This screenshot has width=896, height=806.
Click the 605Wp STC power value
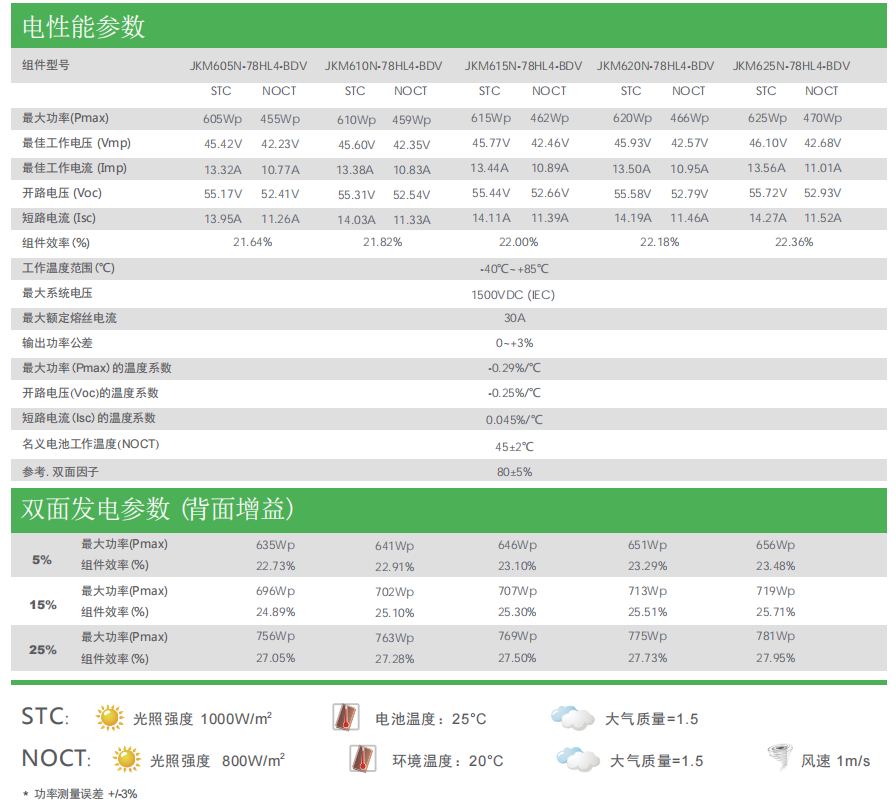[222, 119]
